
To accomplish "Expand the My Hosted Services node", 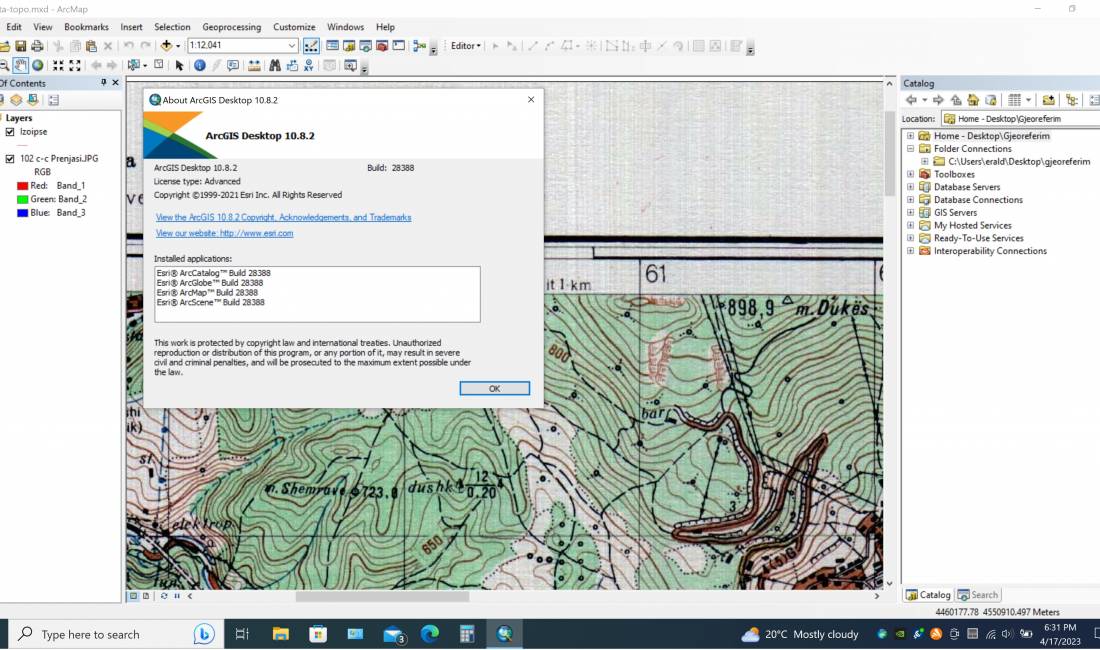I will (x=911, y=225).
